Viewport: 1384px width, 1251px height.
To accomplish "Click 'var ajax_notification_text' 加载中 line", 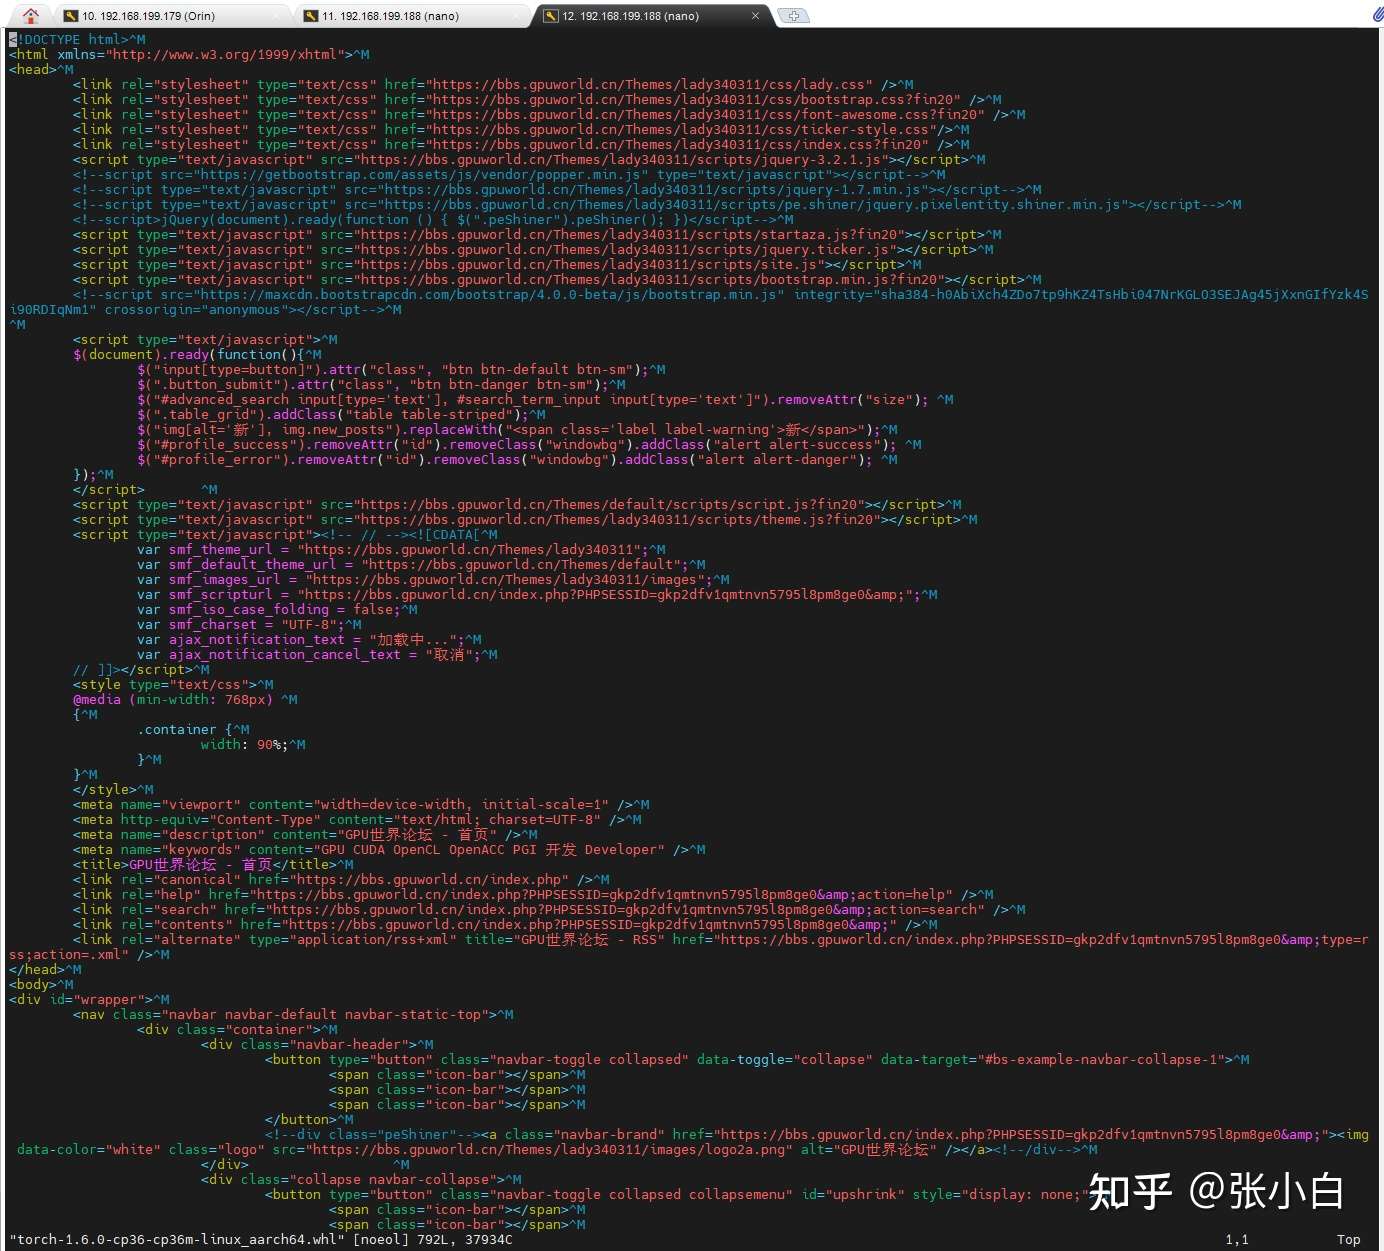I will [309, 639].
